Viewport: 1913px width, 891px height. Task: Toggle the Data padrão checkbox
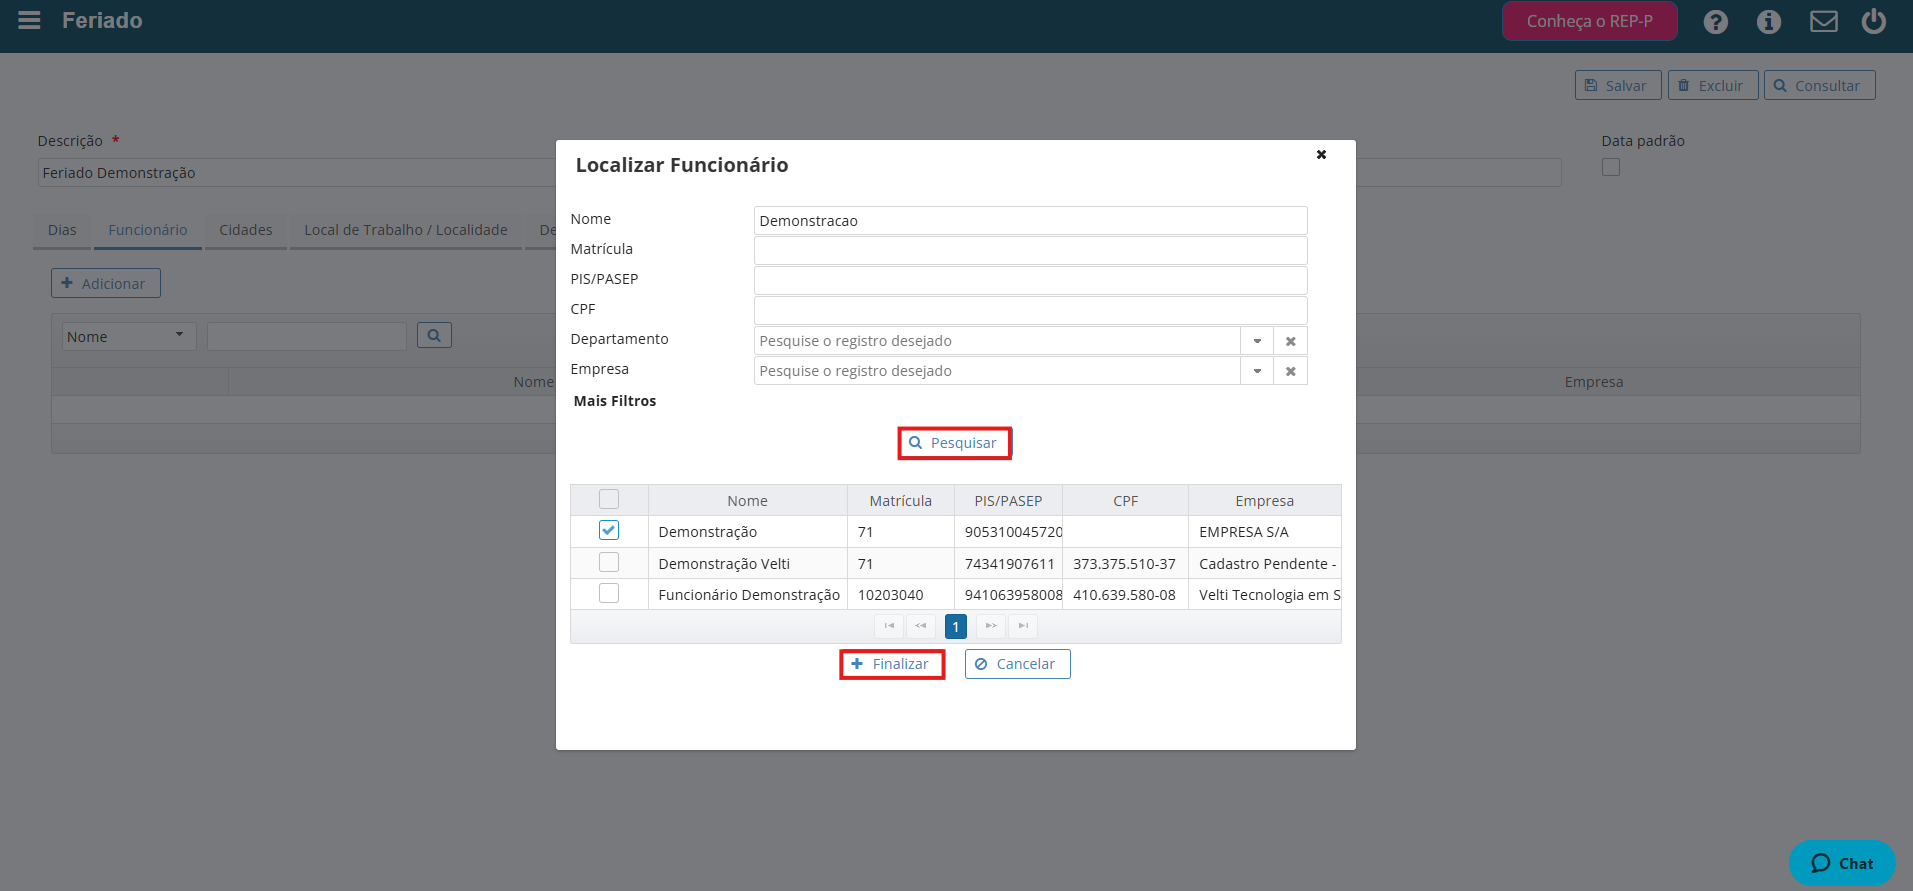1610,167
